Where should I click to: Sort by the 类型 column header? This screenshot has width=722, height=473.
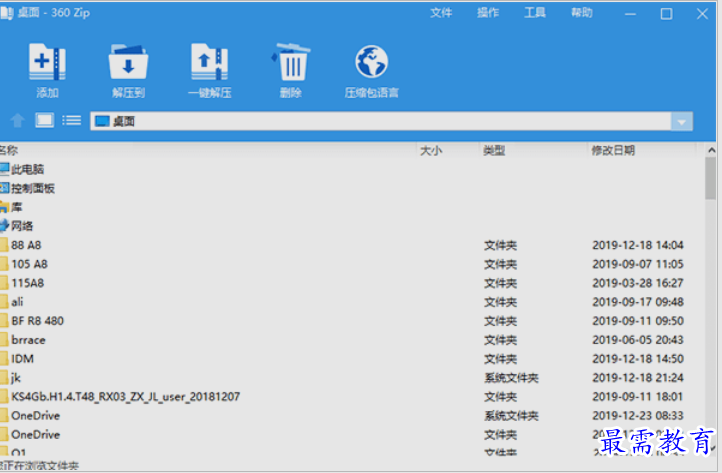494,150
